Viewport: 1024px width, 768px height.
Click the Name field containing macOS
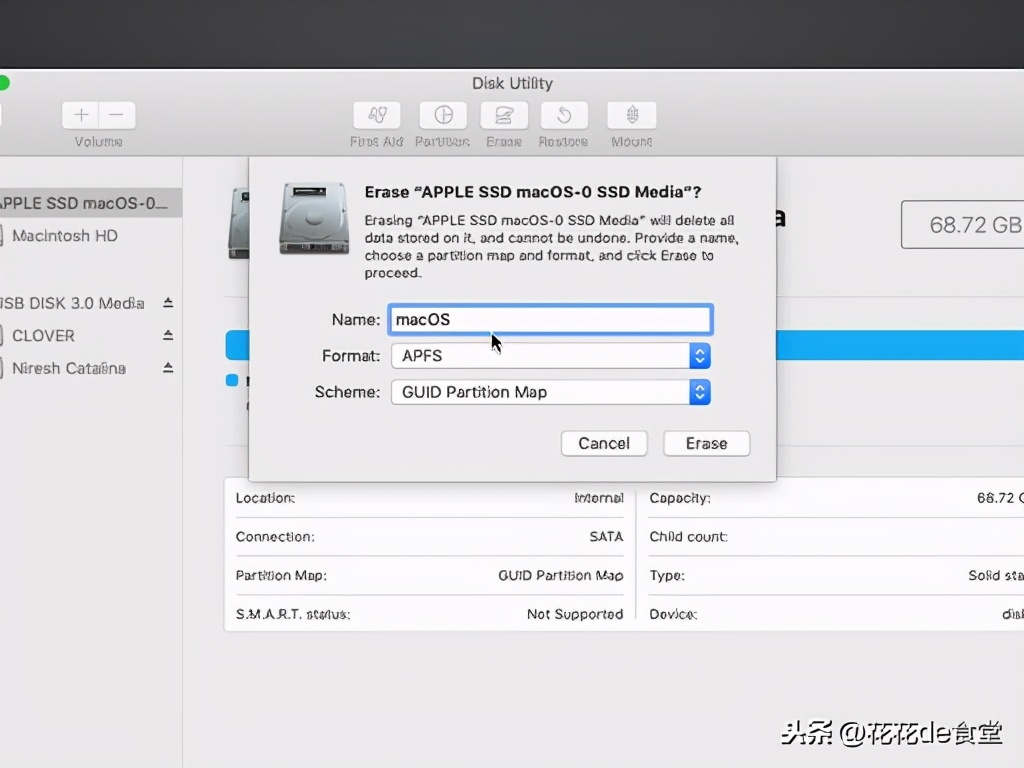click(x=550, y=318)
